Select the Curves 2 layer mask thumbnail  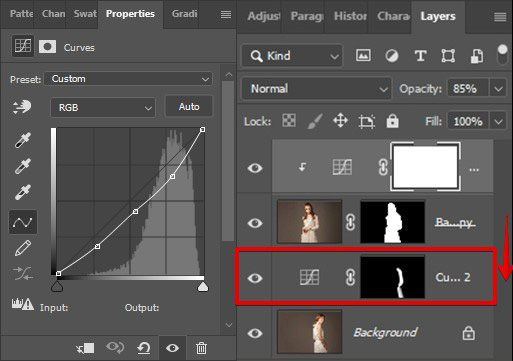393,277
